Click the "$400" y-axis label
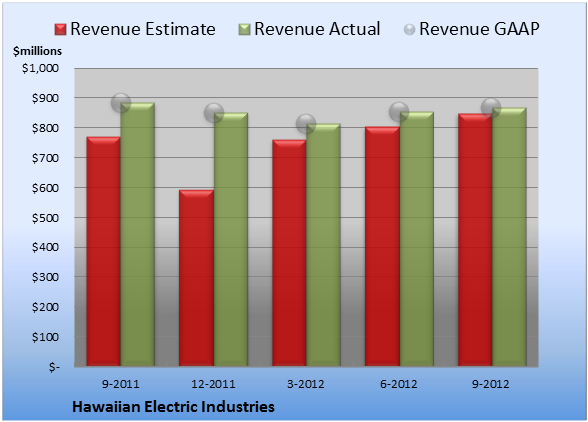Image resolution: width=588 pixels, height=422 pixels. click(45, 247)
